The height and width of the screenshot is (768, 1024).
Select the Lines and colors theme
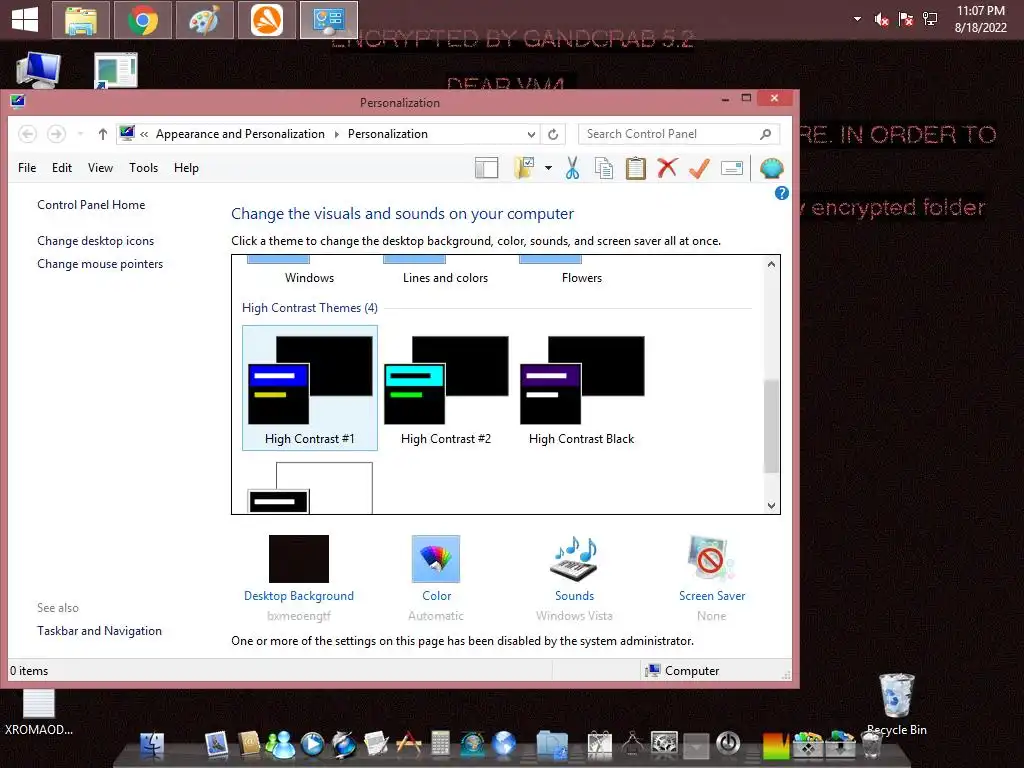click(x=445, y=278)
